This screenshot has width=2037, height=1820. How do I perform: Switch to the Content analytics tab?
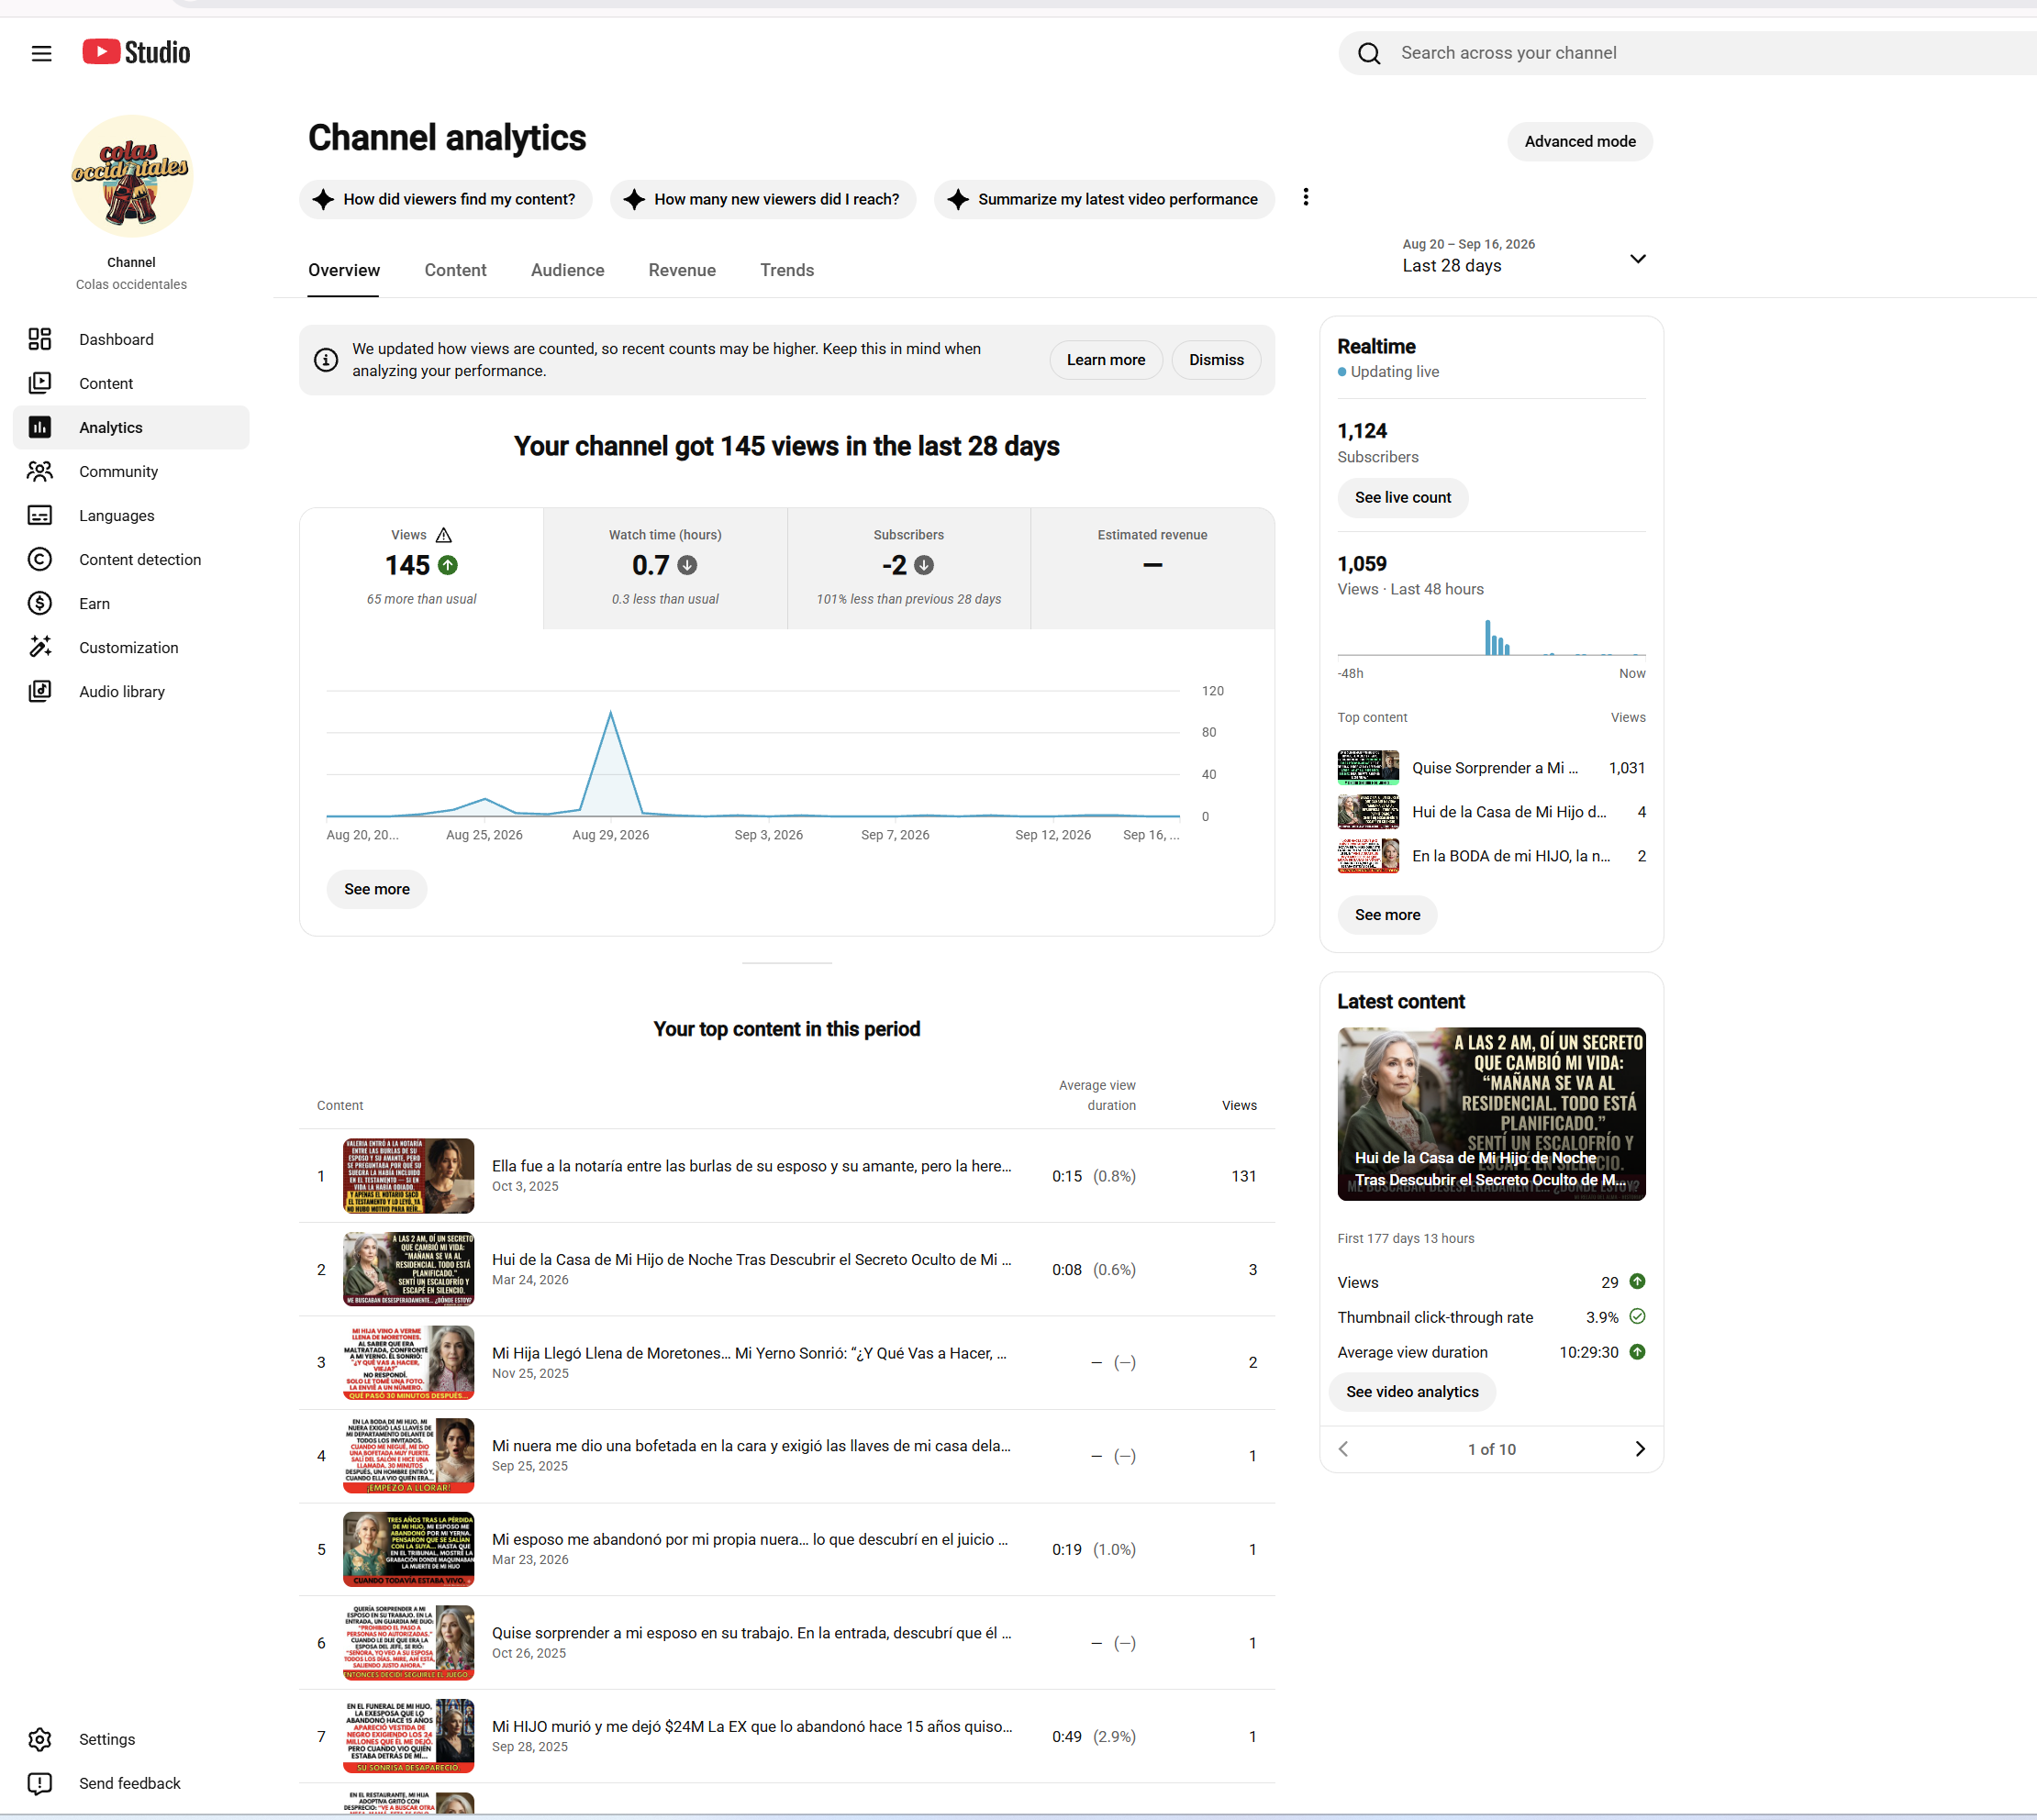pyautogui.click(x=455, y=270)
